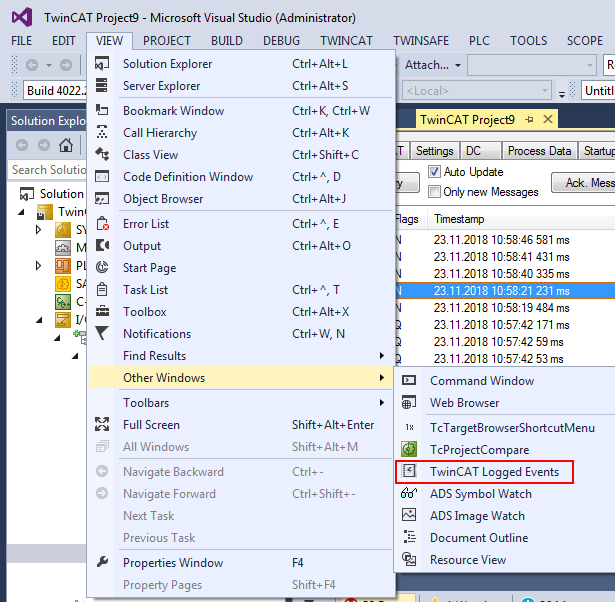
Task: Click the Build 4022 version field
Action: coord(55,91)
